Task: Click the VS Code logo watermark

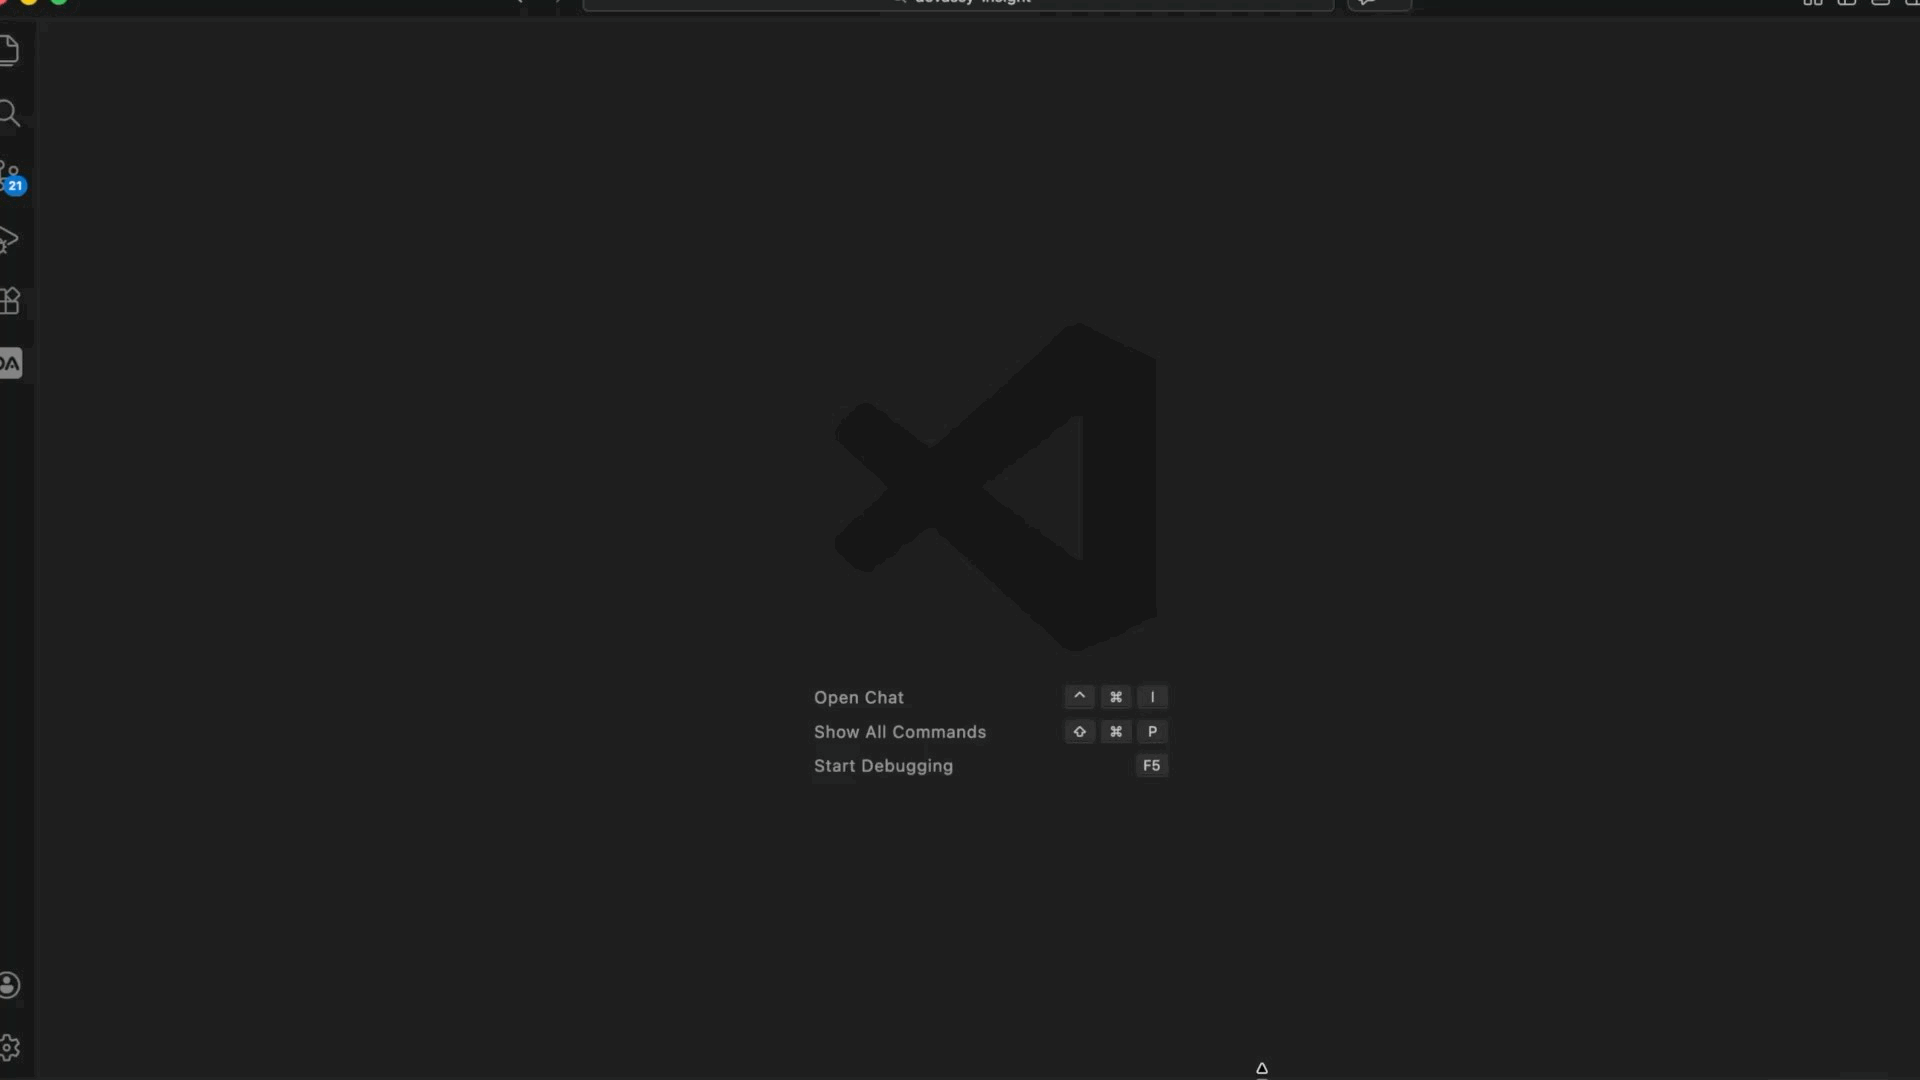Action: point(995,484)
